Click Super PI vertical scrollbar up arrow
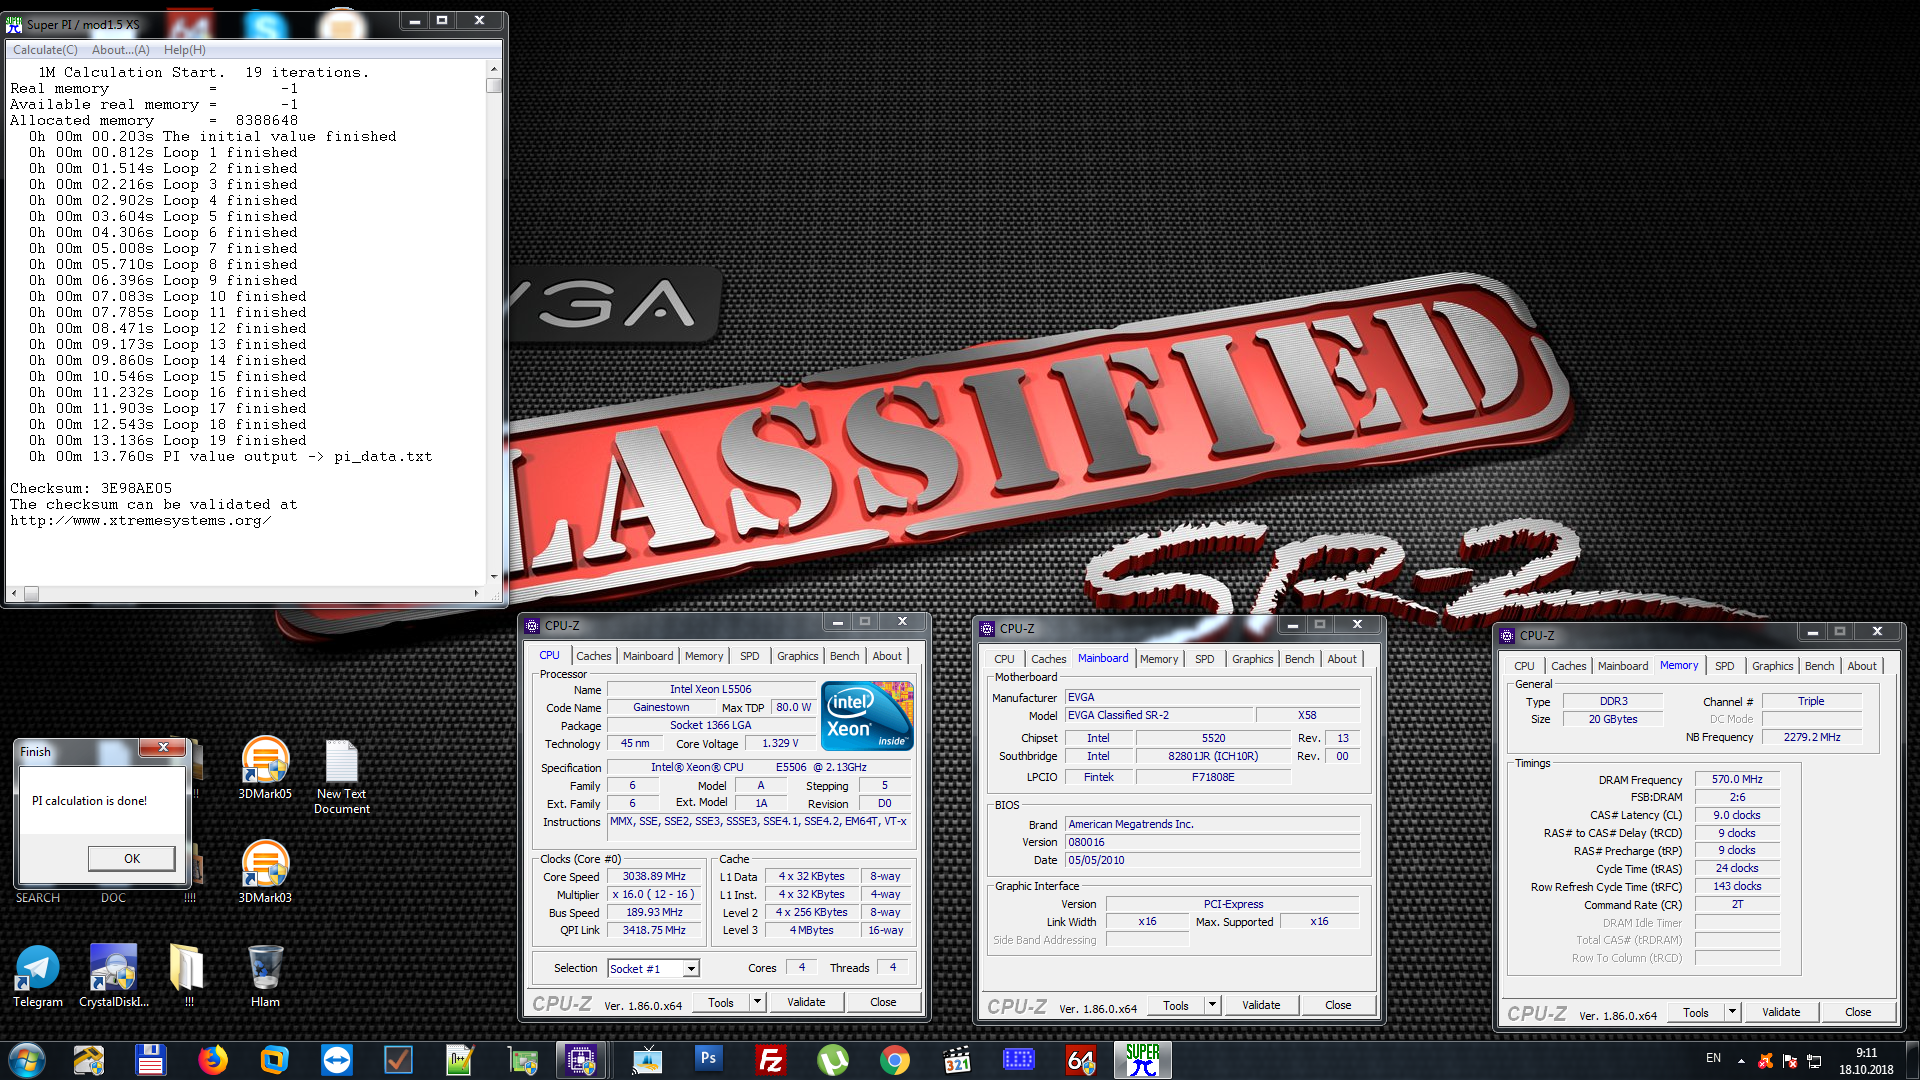Viewport: 1920px width, 1080px height. pos(494,69)
